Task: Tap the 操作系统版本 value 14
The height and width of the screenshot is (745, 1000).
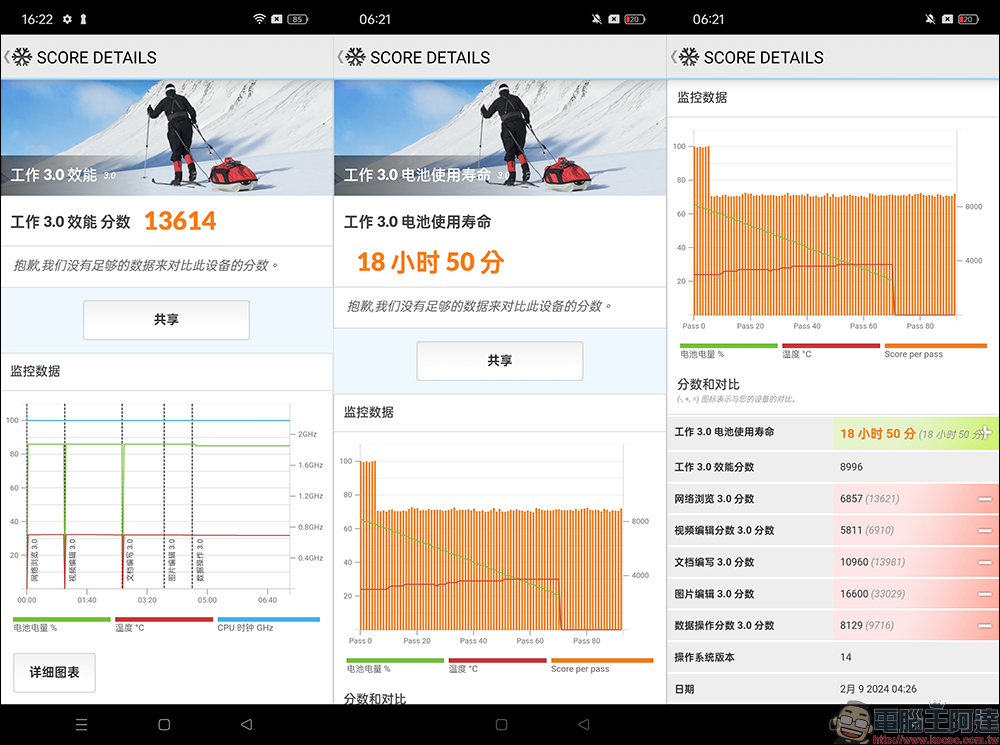Action: click(x=846, y=657)
